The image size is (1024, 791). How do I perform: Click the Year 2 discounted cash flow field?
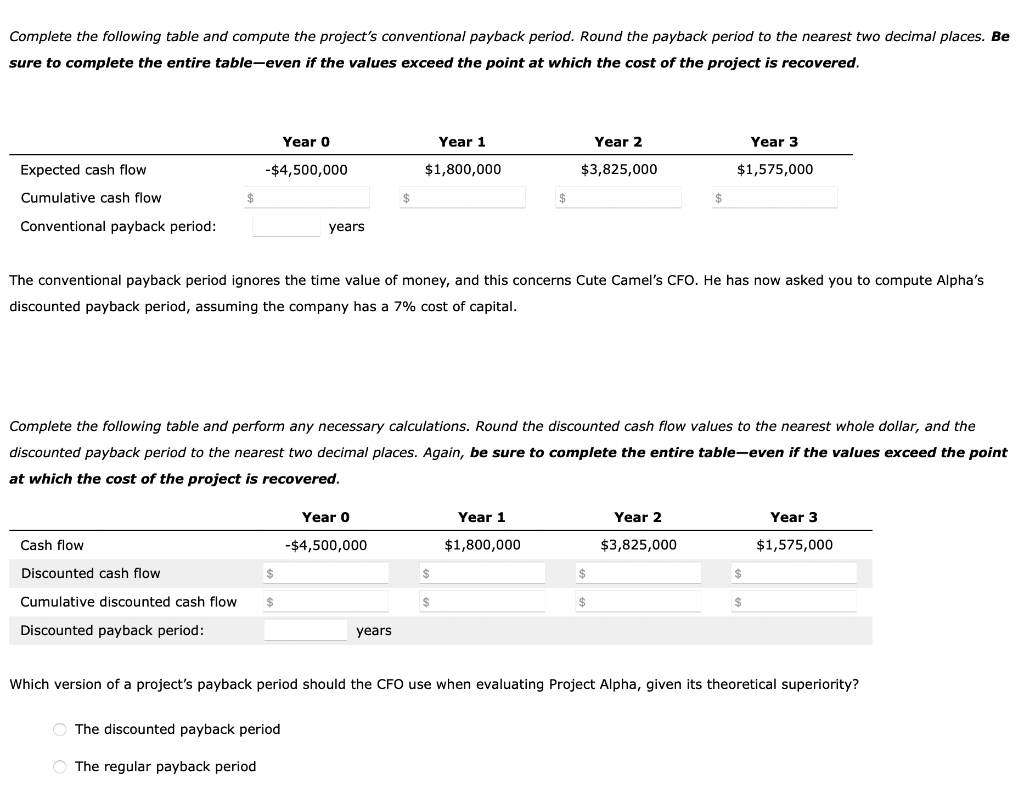[x=640, y=573]
